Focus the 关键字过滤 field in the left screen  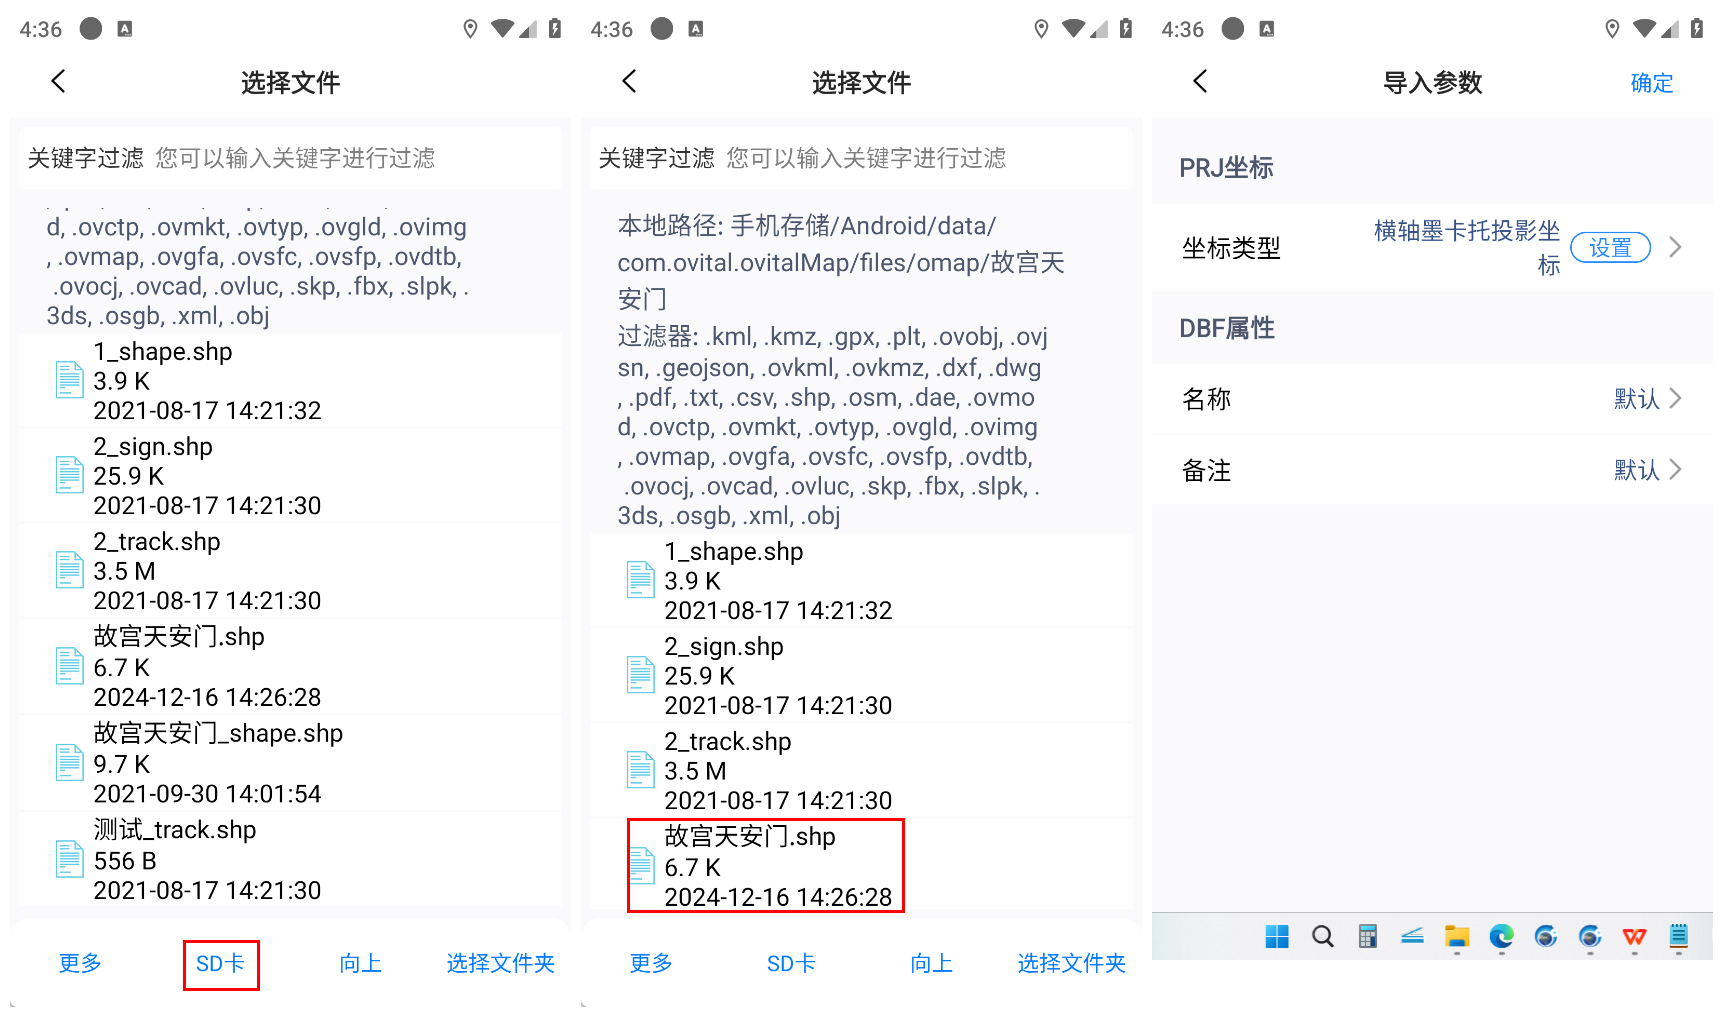coord(290,158)
